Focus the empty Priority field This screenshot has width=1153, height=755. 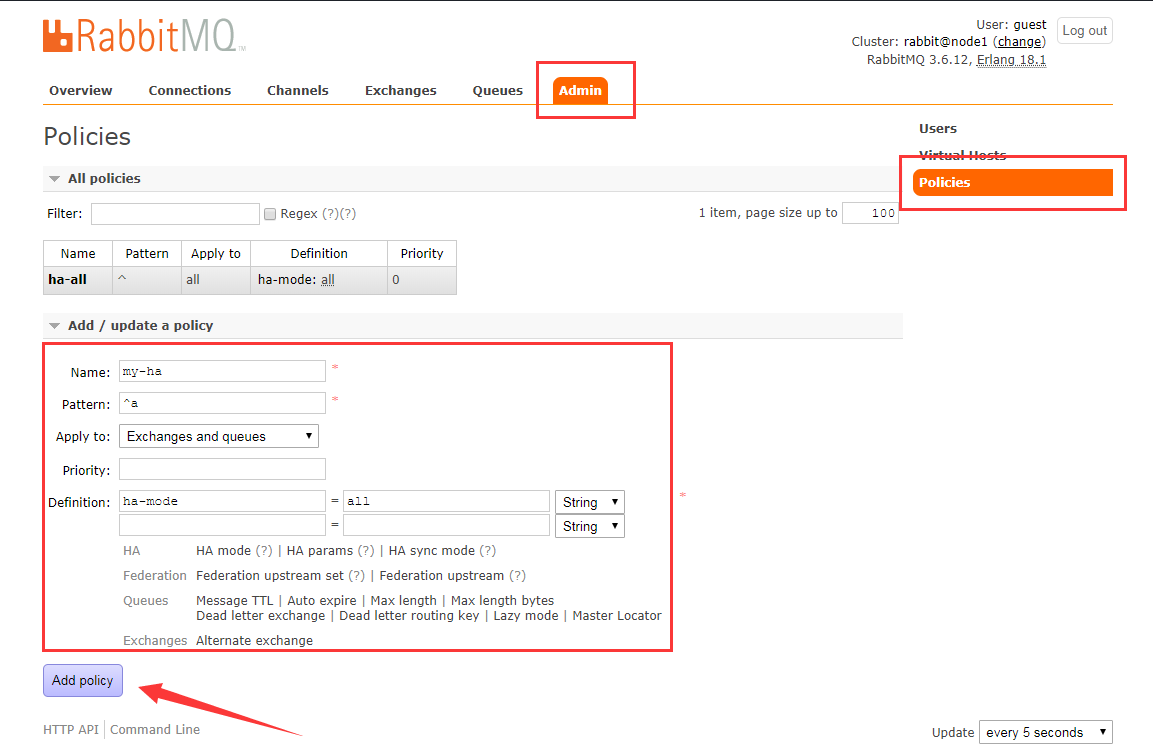pyautogui.click(x=222, y=469)
